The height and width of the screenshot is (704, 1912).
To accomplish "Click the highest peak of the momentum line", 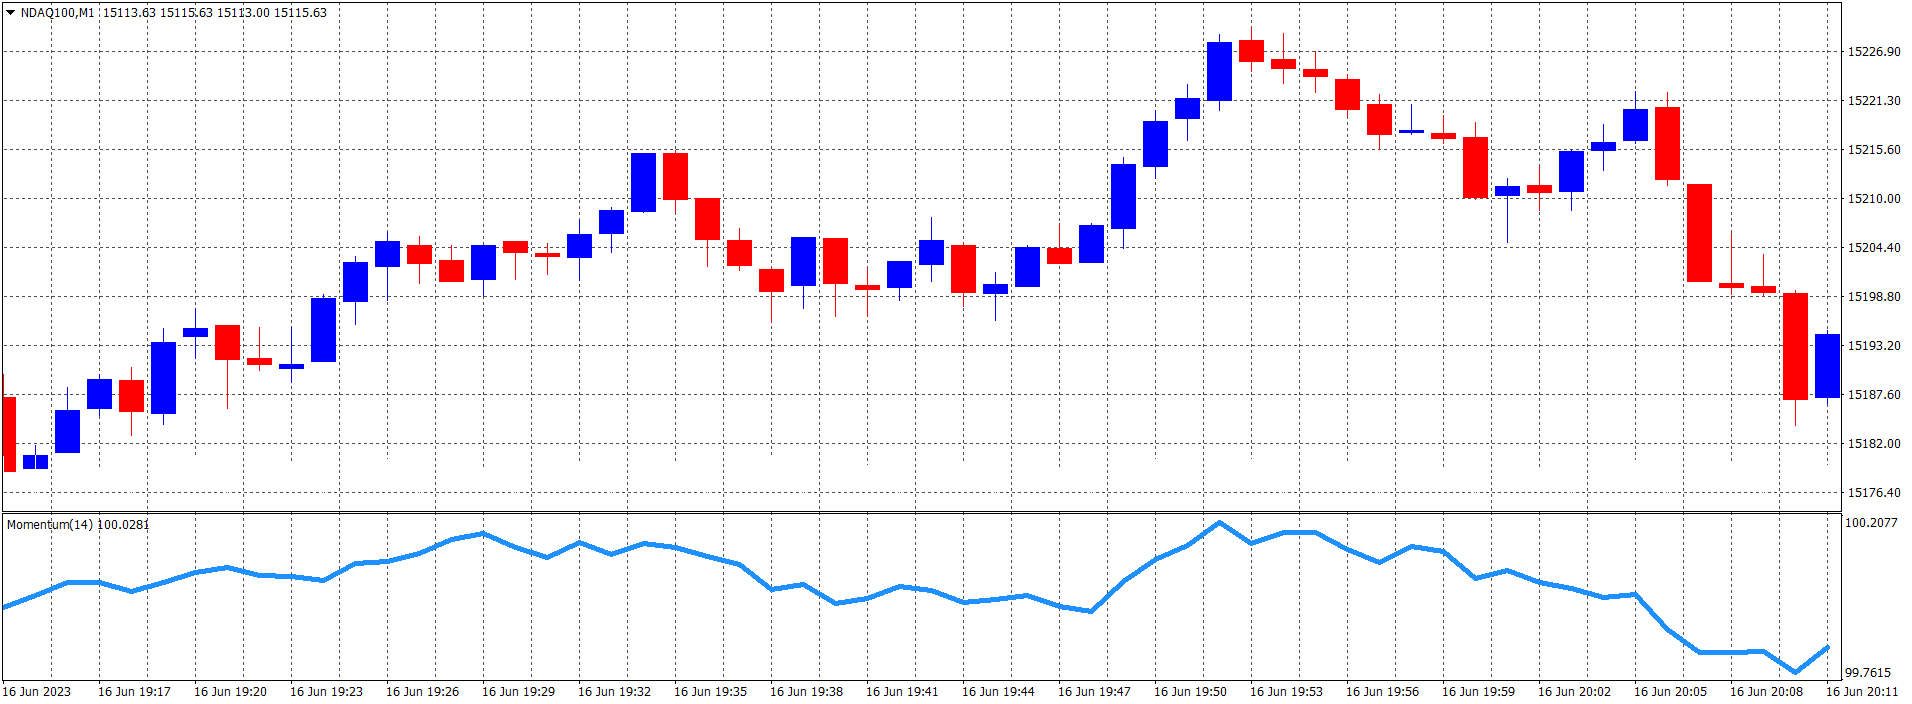I will point(1219,522).
